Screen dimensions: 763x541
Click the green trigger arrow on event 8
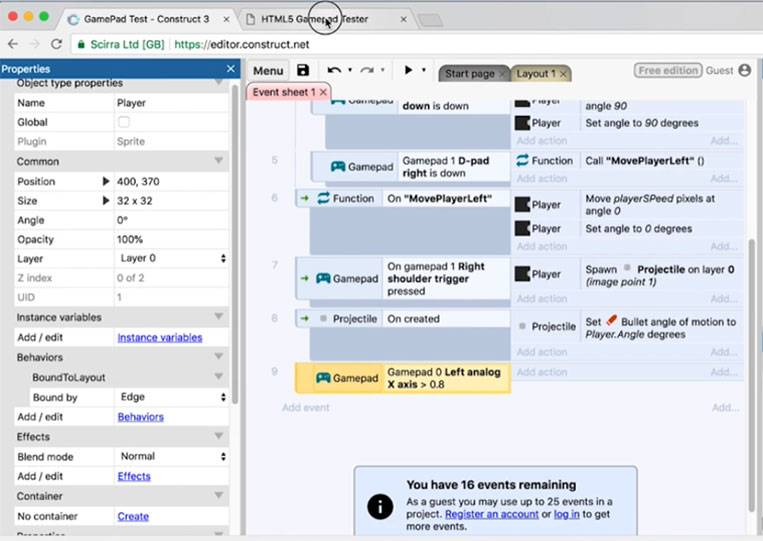tap(305, 319)
